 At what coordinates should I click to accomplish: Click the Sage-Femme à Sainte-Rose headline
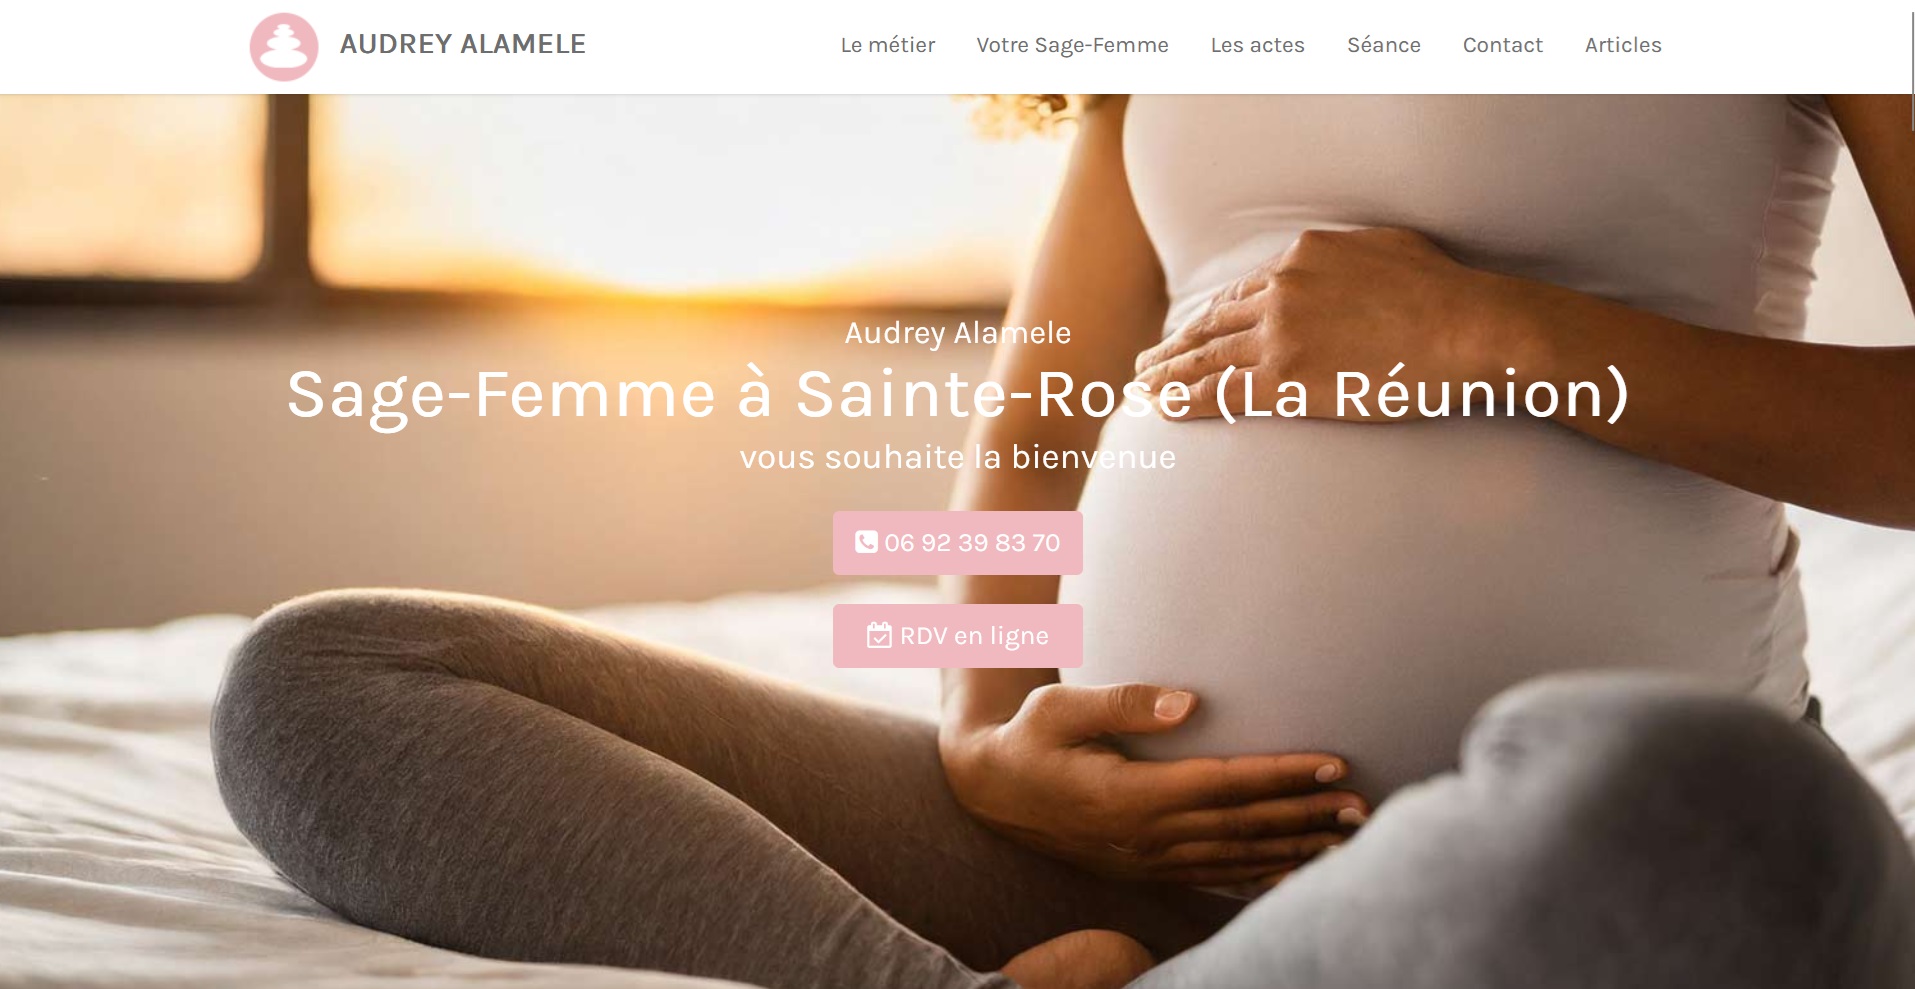coord(958,394)
